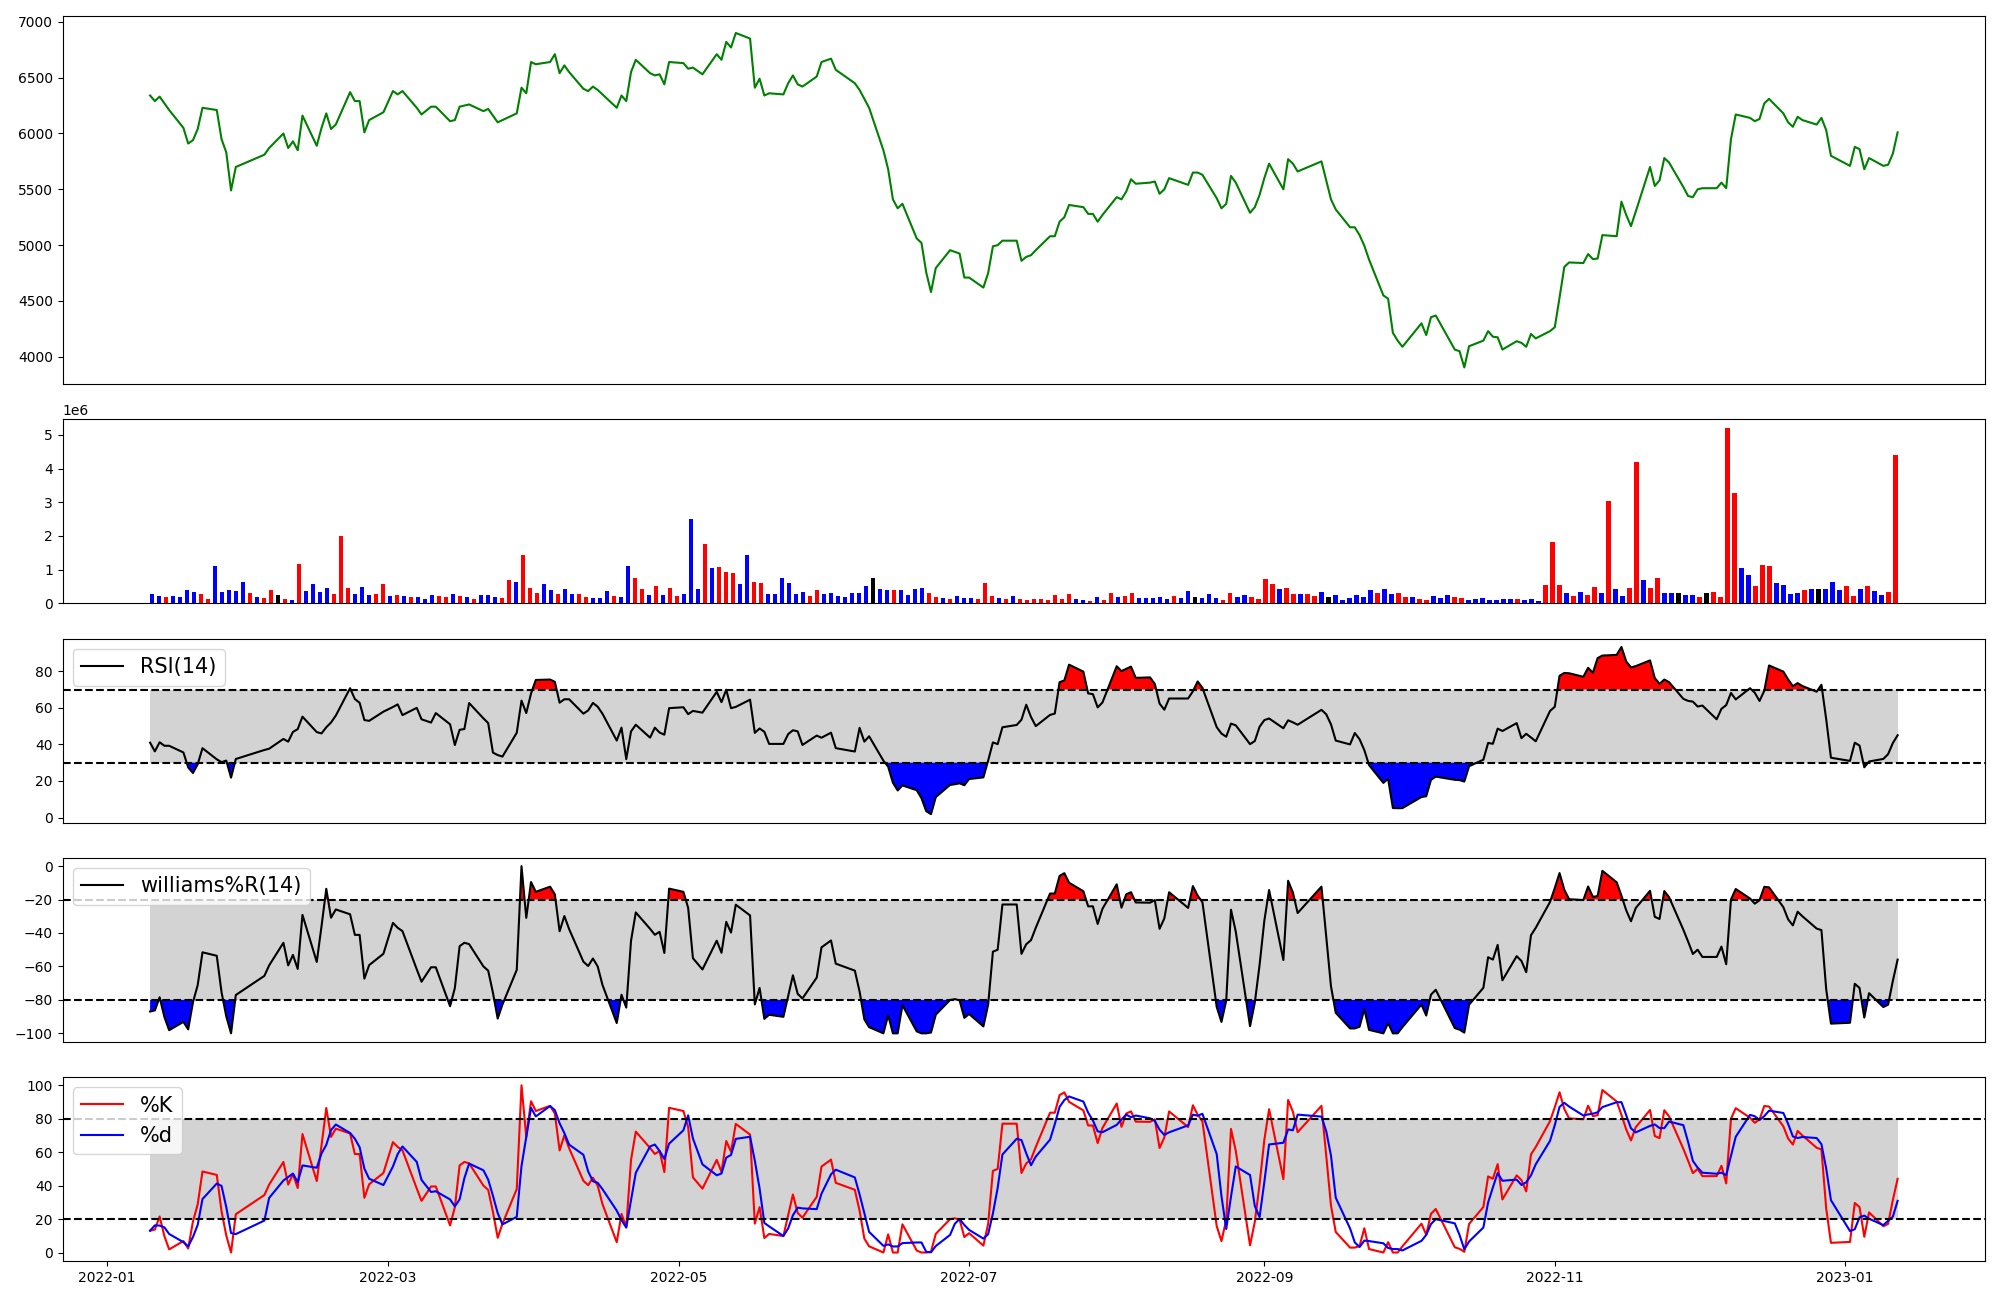
Task: Click the red %K legend line swatch
Action: coord(103,1105)
